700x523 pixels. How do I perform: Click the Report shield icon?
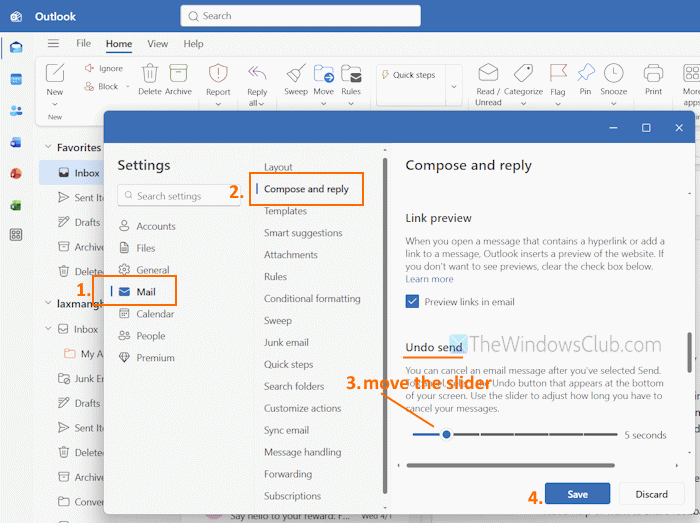pos(218,73)
